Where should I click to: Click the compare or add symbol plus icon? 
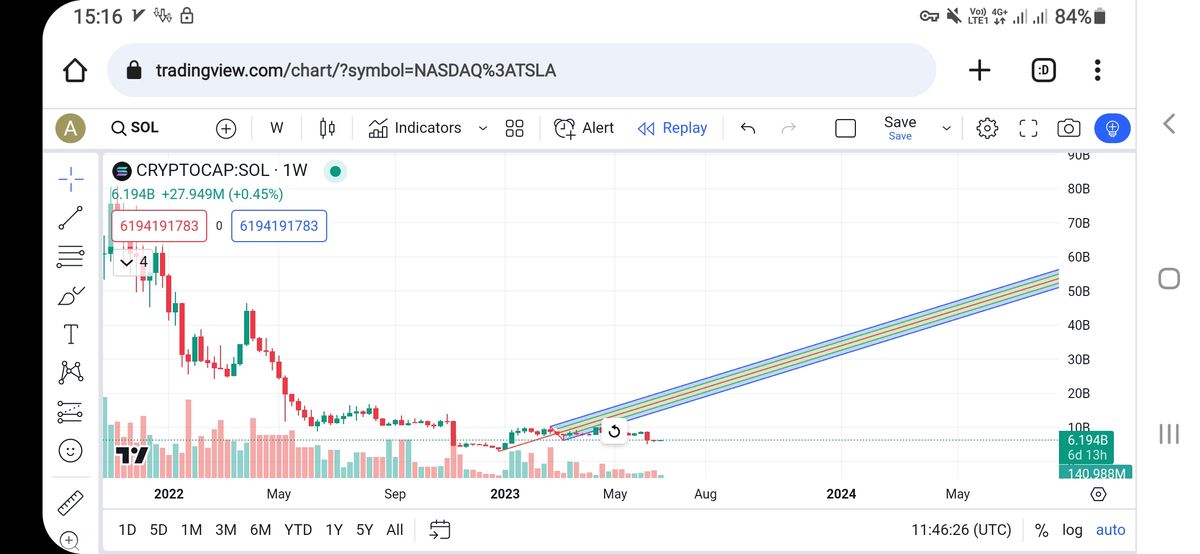(226, 128)
